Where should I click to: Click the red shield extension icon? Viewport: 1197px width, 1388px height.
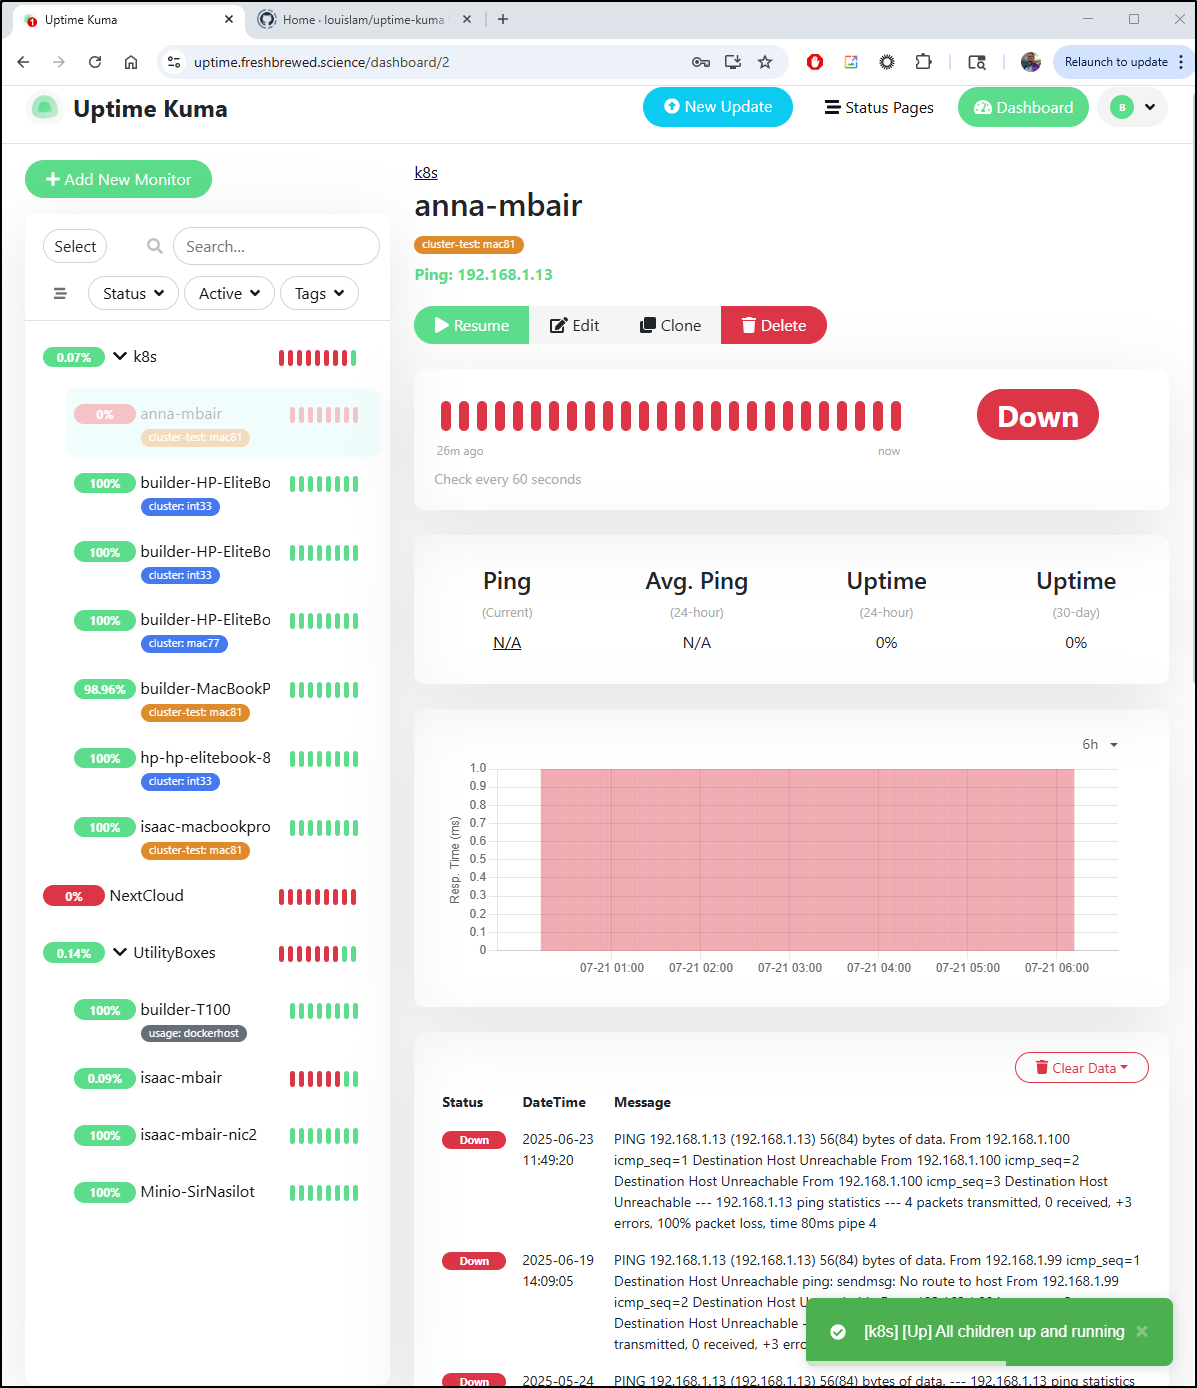click(815, 62)
